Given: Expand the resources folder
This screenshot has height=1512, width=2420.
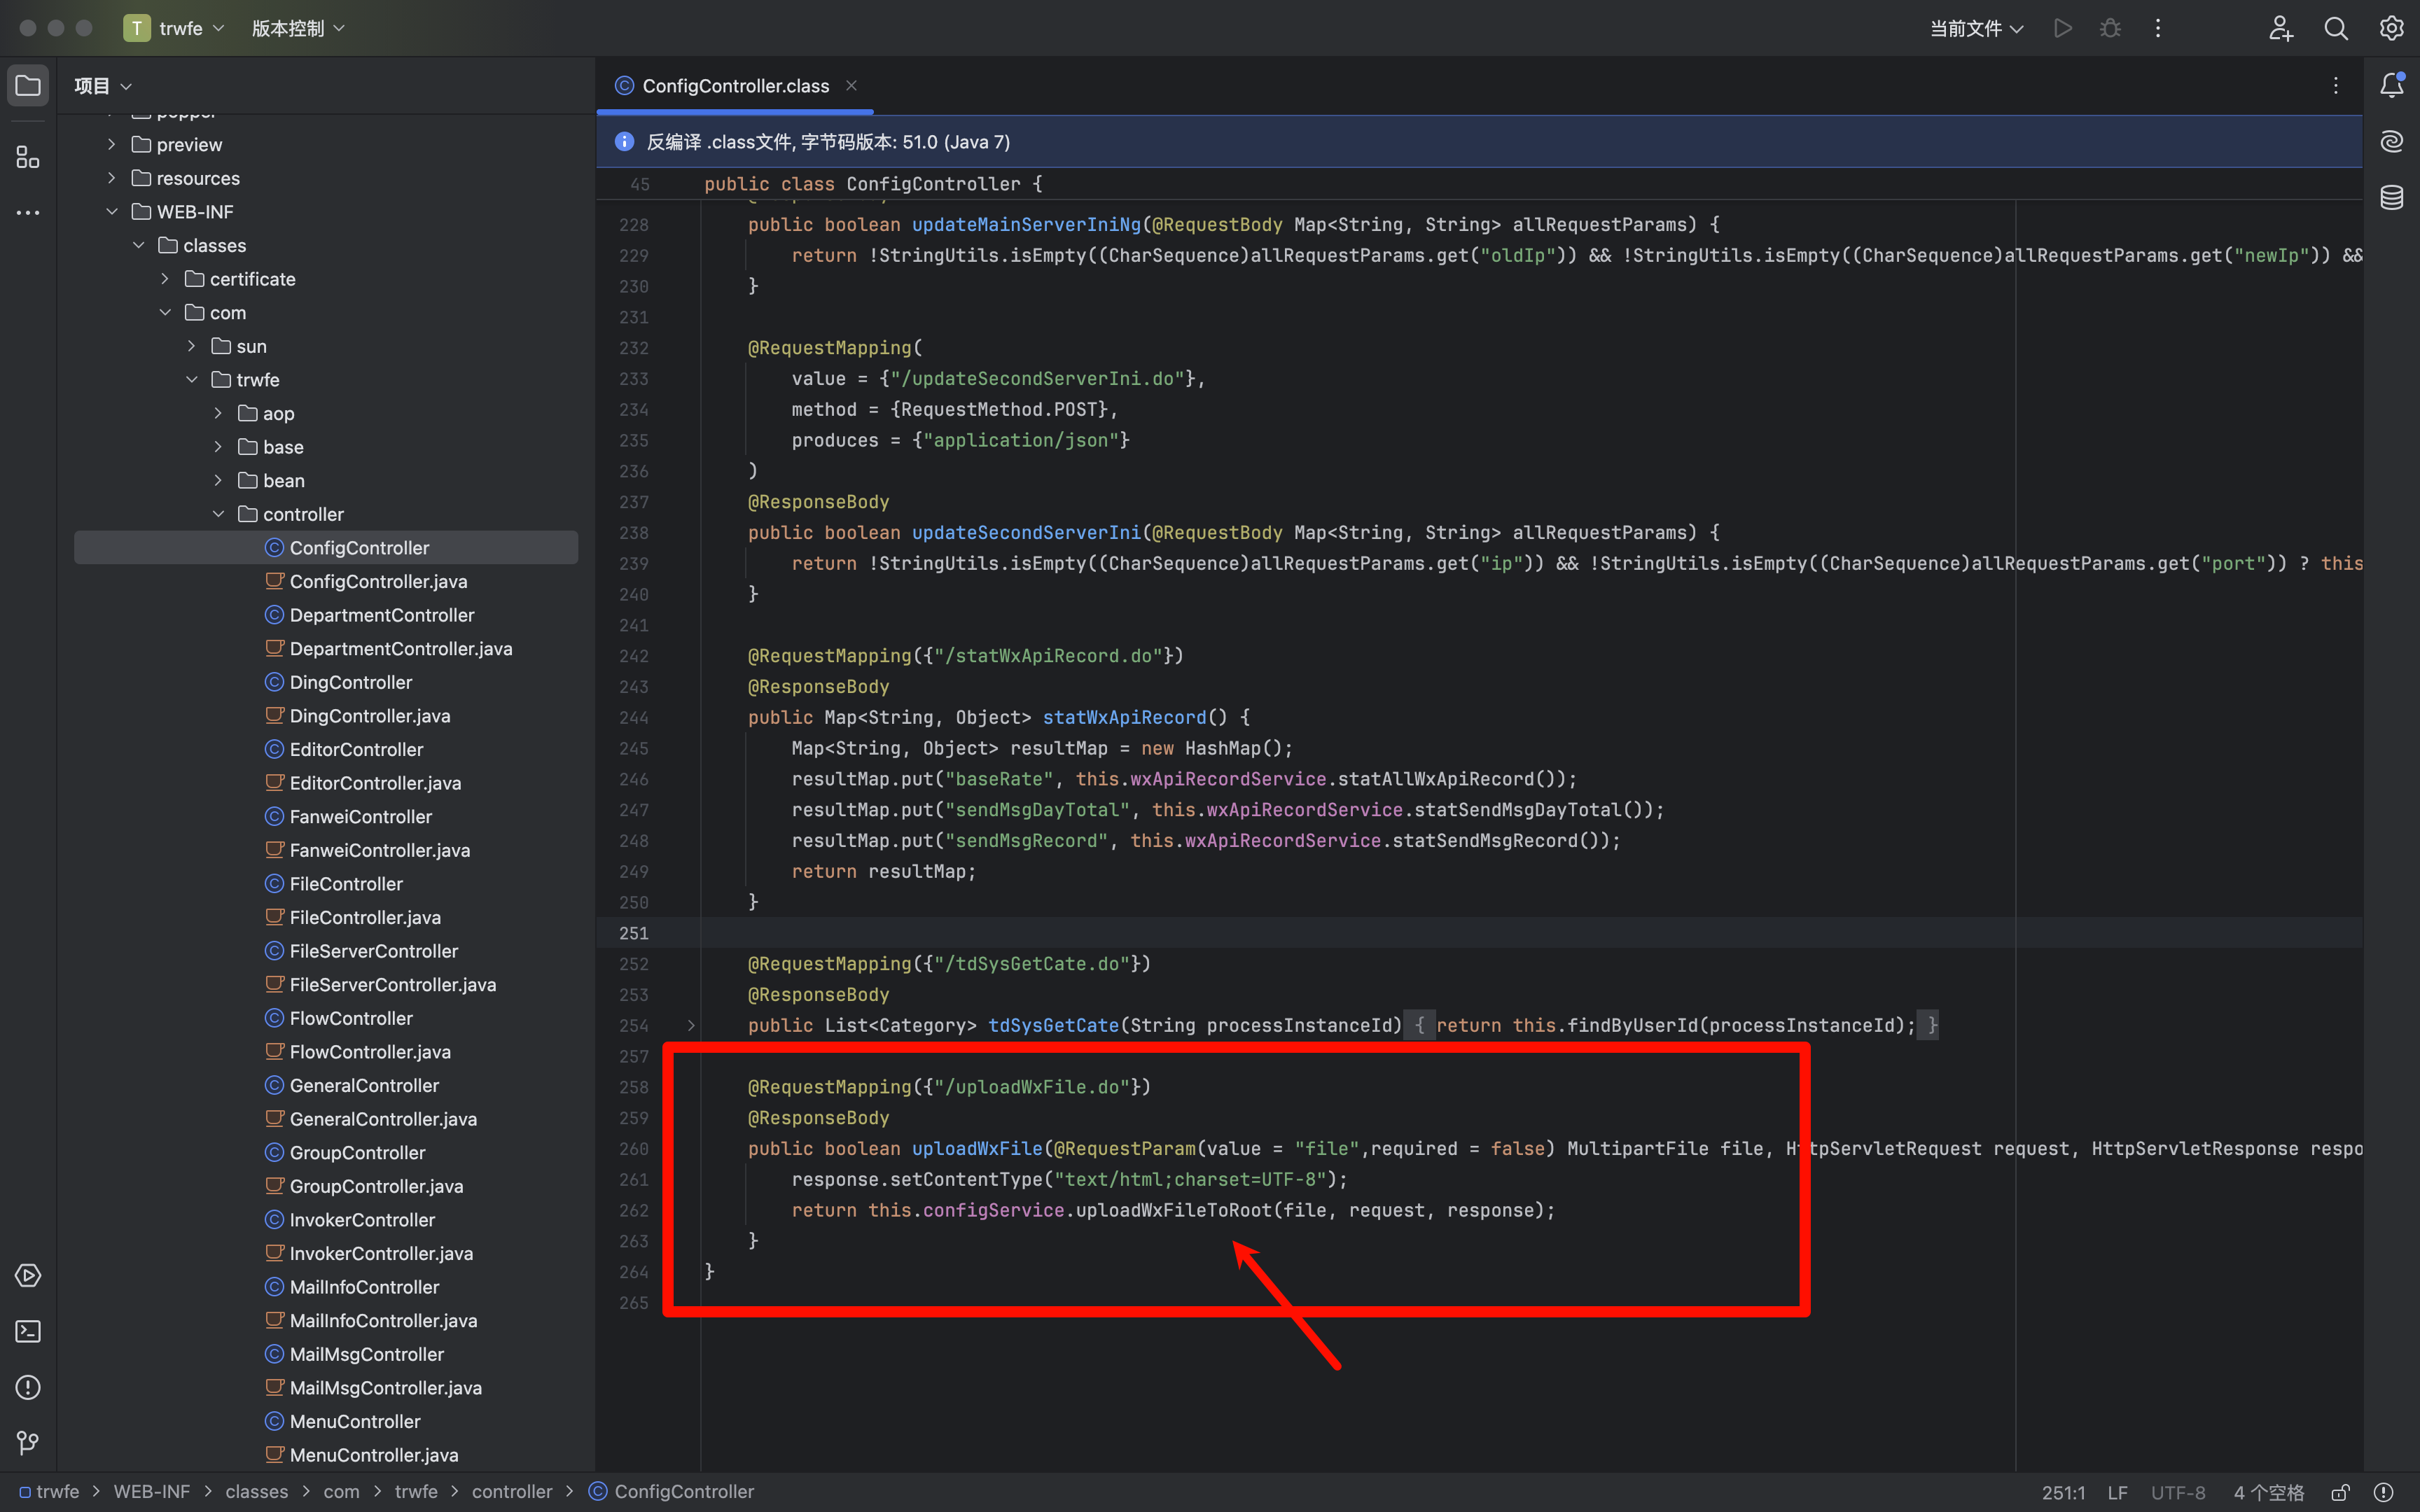Looking at the screenshot, I should [112, 178].
